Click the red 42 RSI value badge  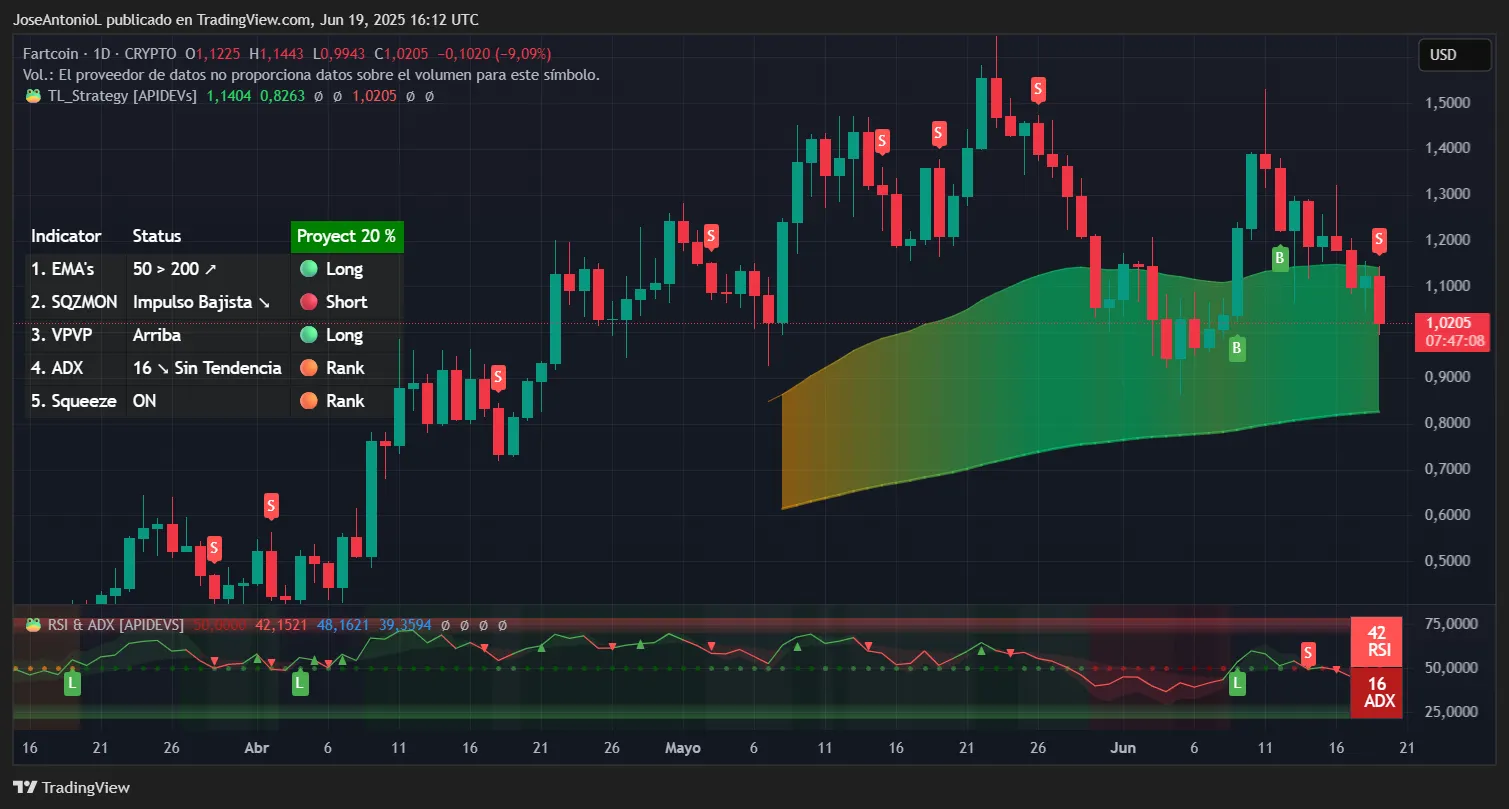click(x=1376, y=641)
